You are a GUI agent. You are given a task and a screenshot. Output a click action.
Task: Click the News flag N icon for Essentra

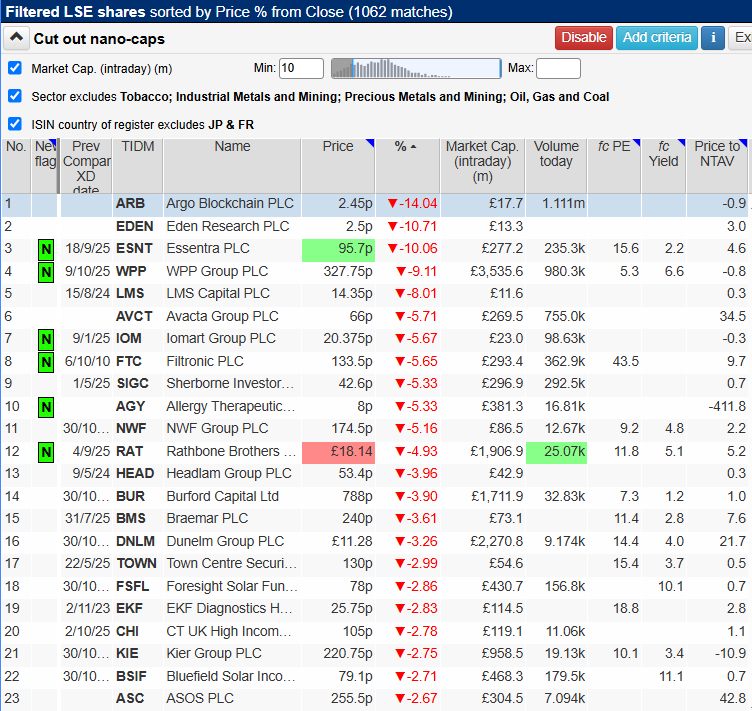(x=46, y=250)
